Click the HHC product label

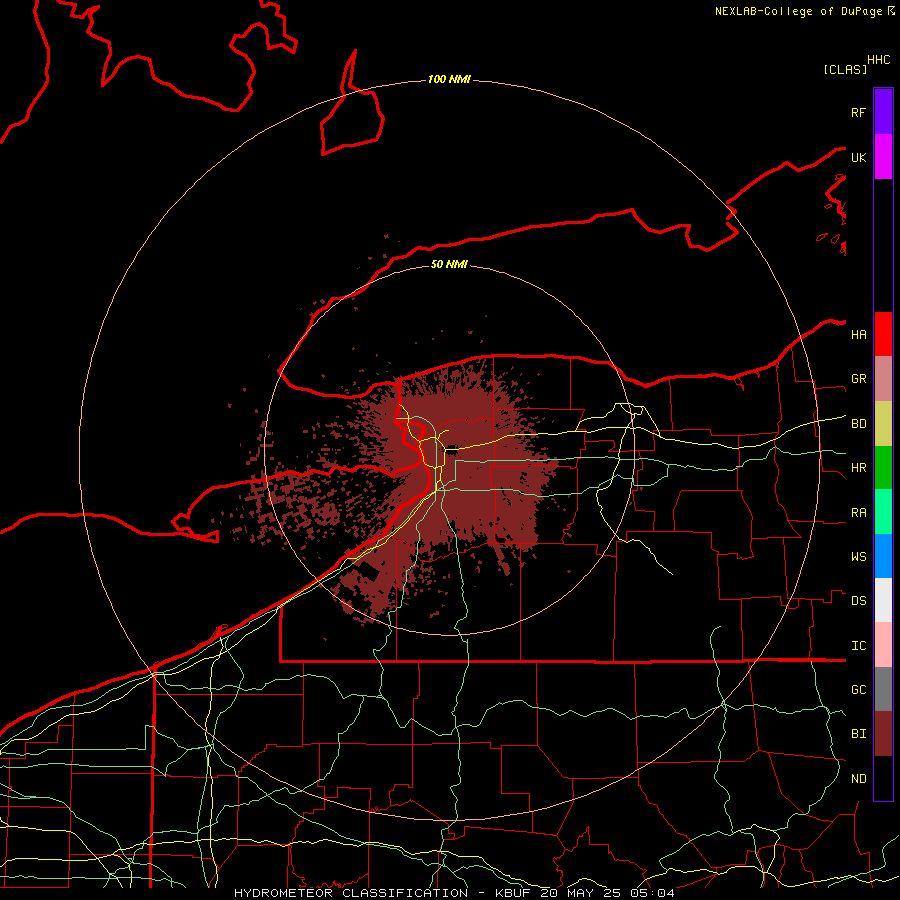(879, 60)
